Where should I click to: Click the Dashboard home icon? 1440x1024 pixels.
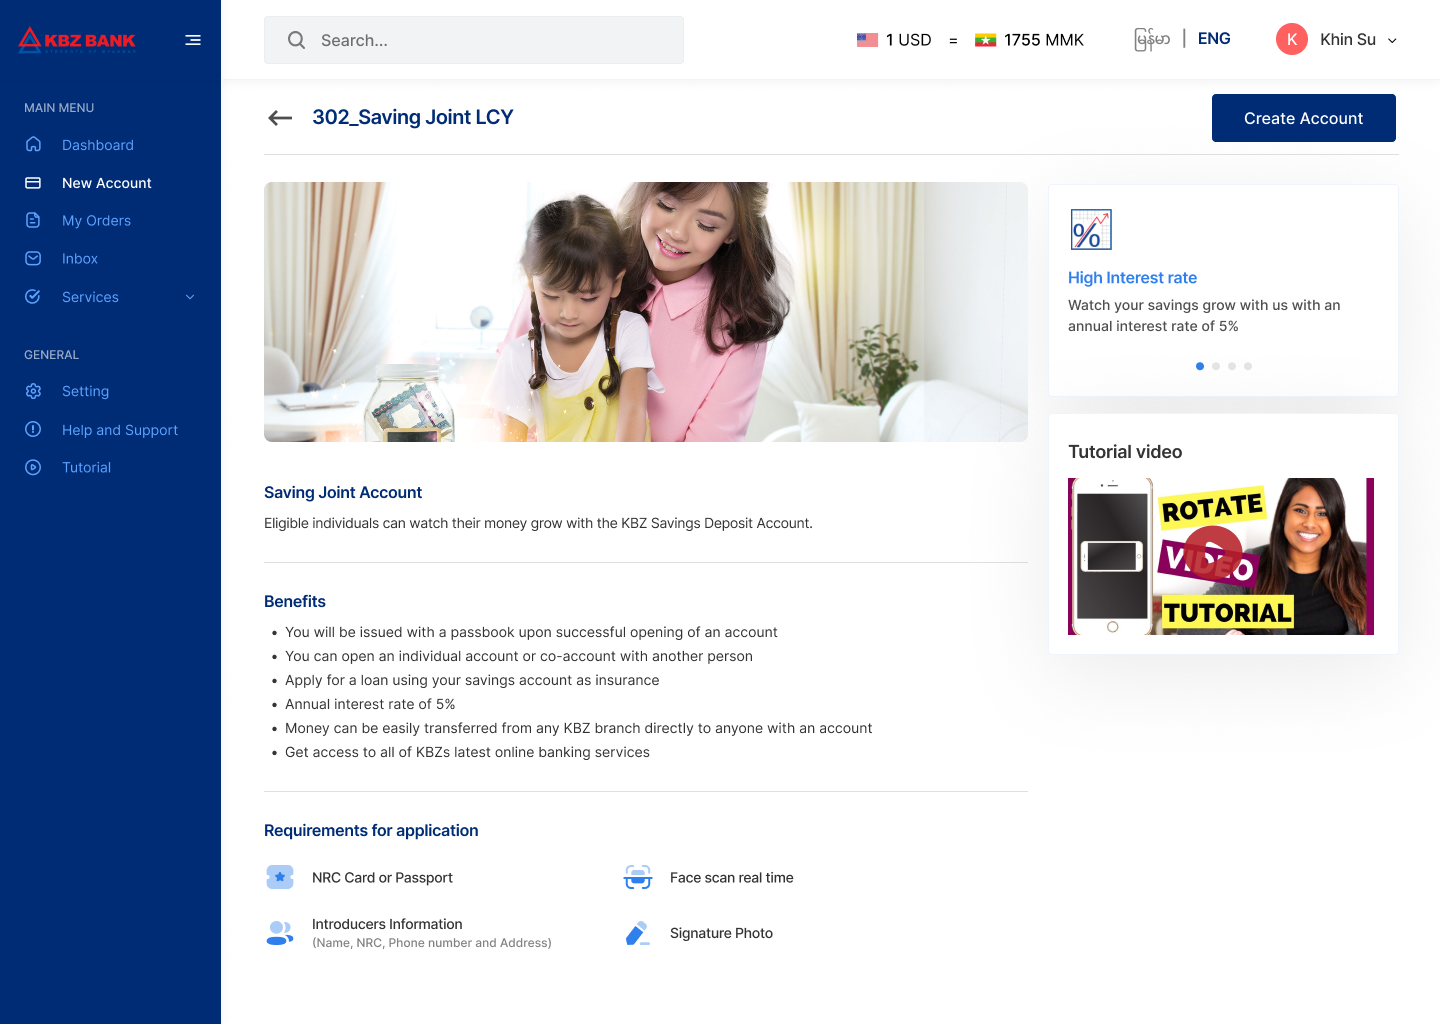pyautogui.click(x=33, y=144)
